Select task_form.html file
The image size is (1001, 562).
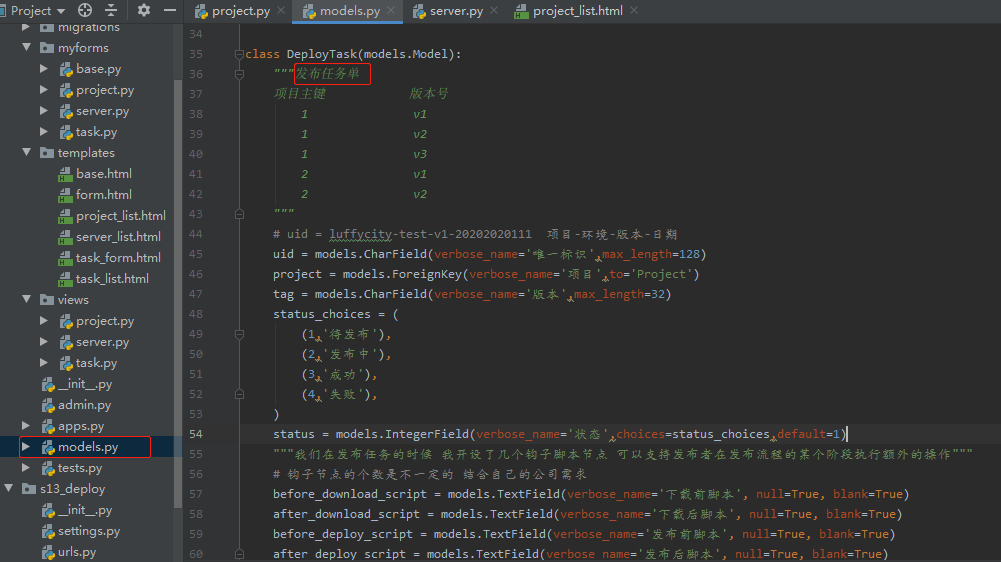[x=118, y=258]
